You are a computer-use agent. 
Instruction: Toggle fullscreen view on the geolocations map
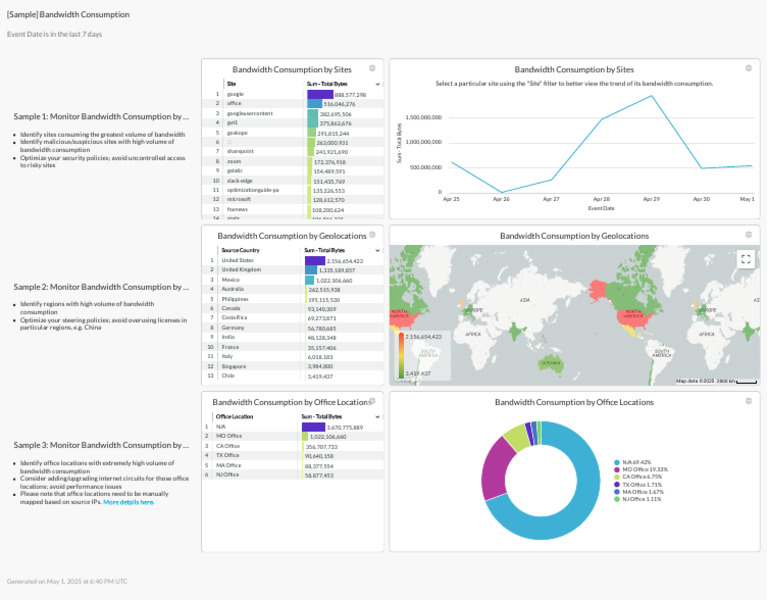tap(745, 259)
